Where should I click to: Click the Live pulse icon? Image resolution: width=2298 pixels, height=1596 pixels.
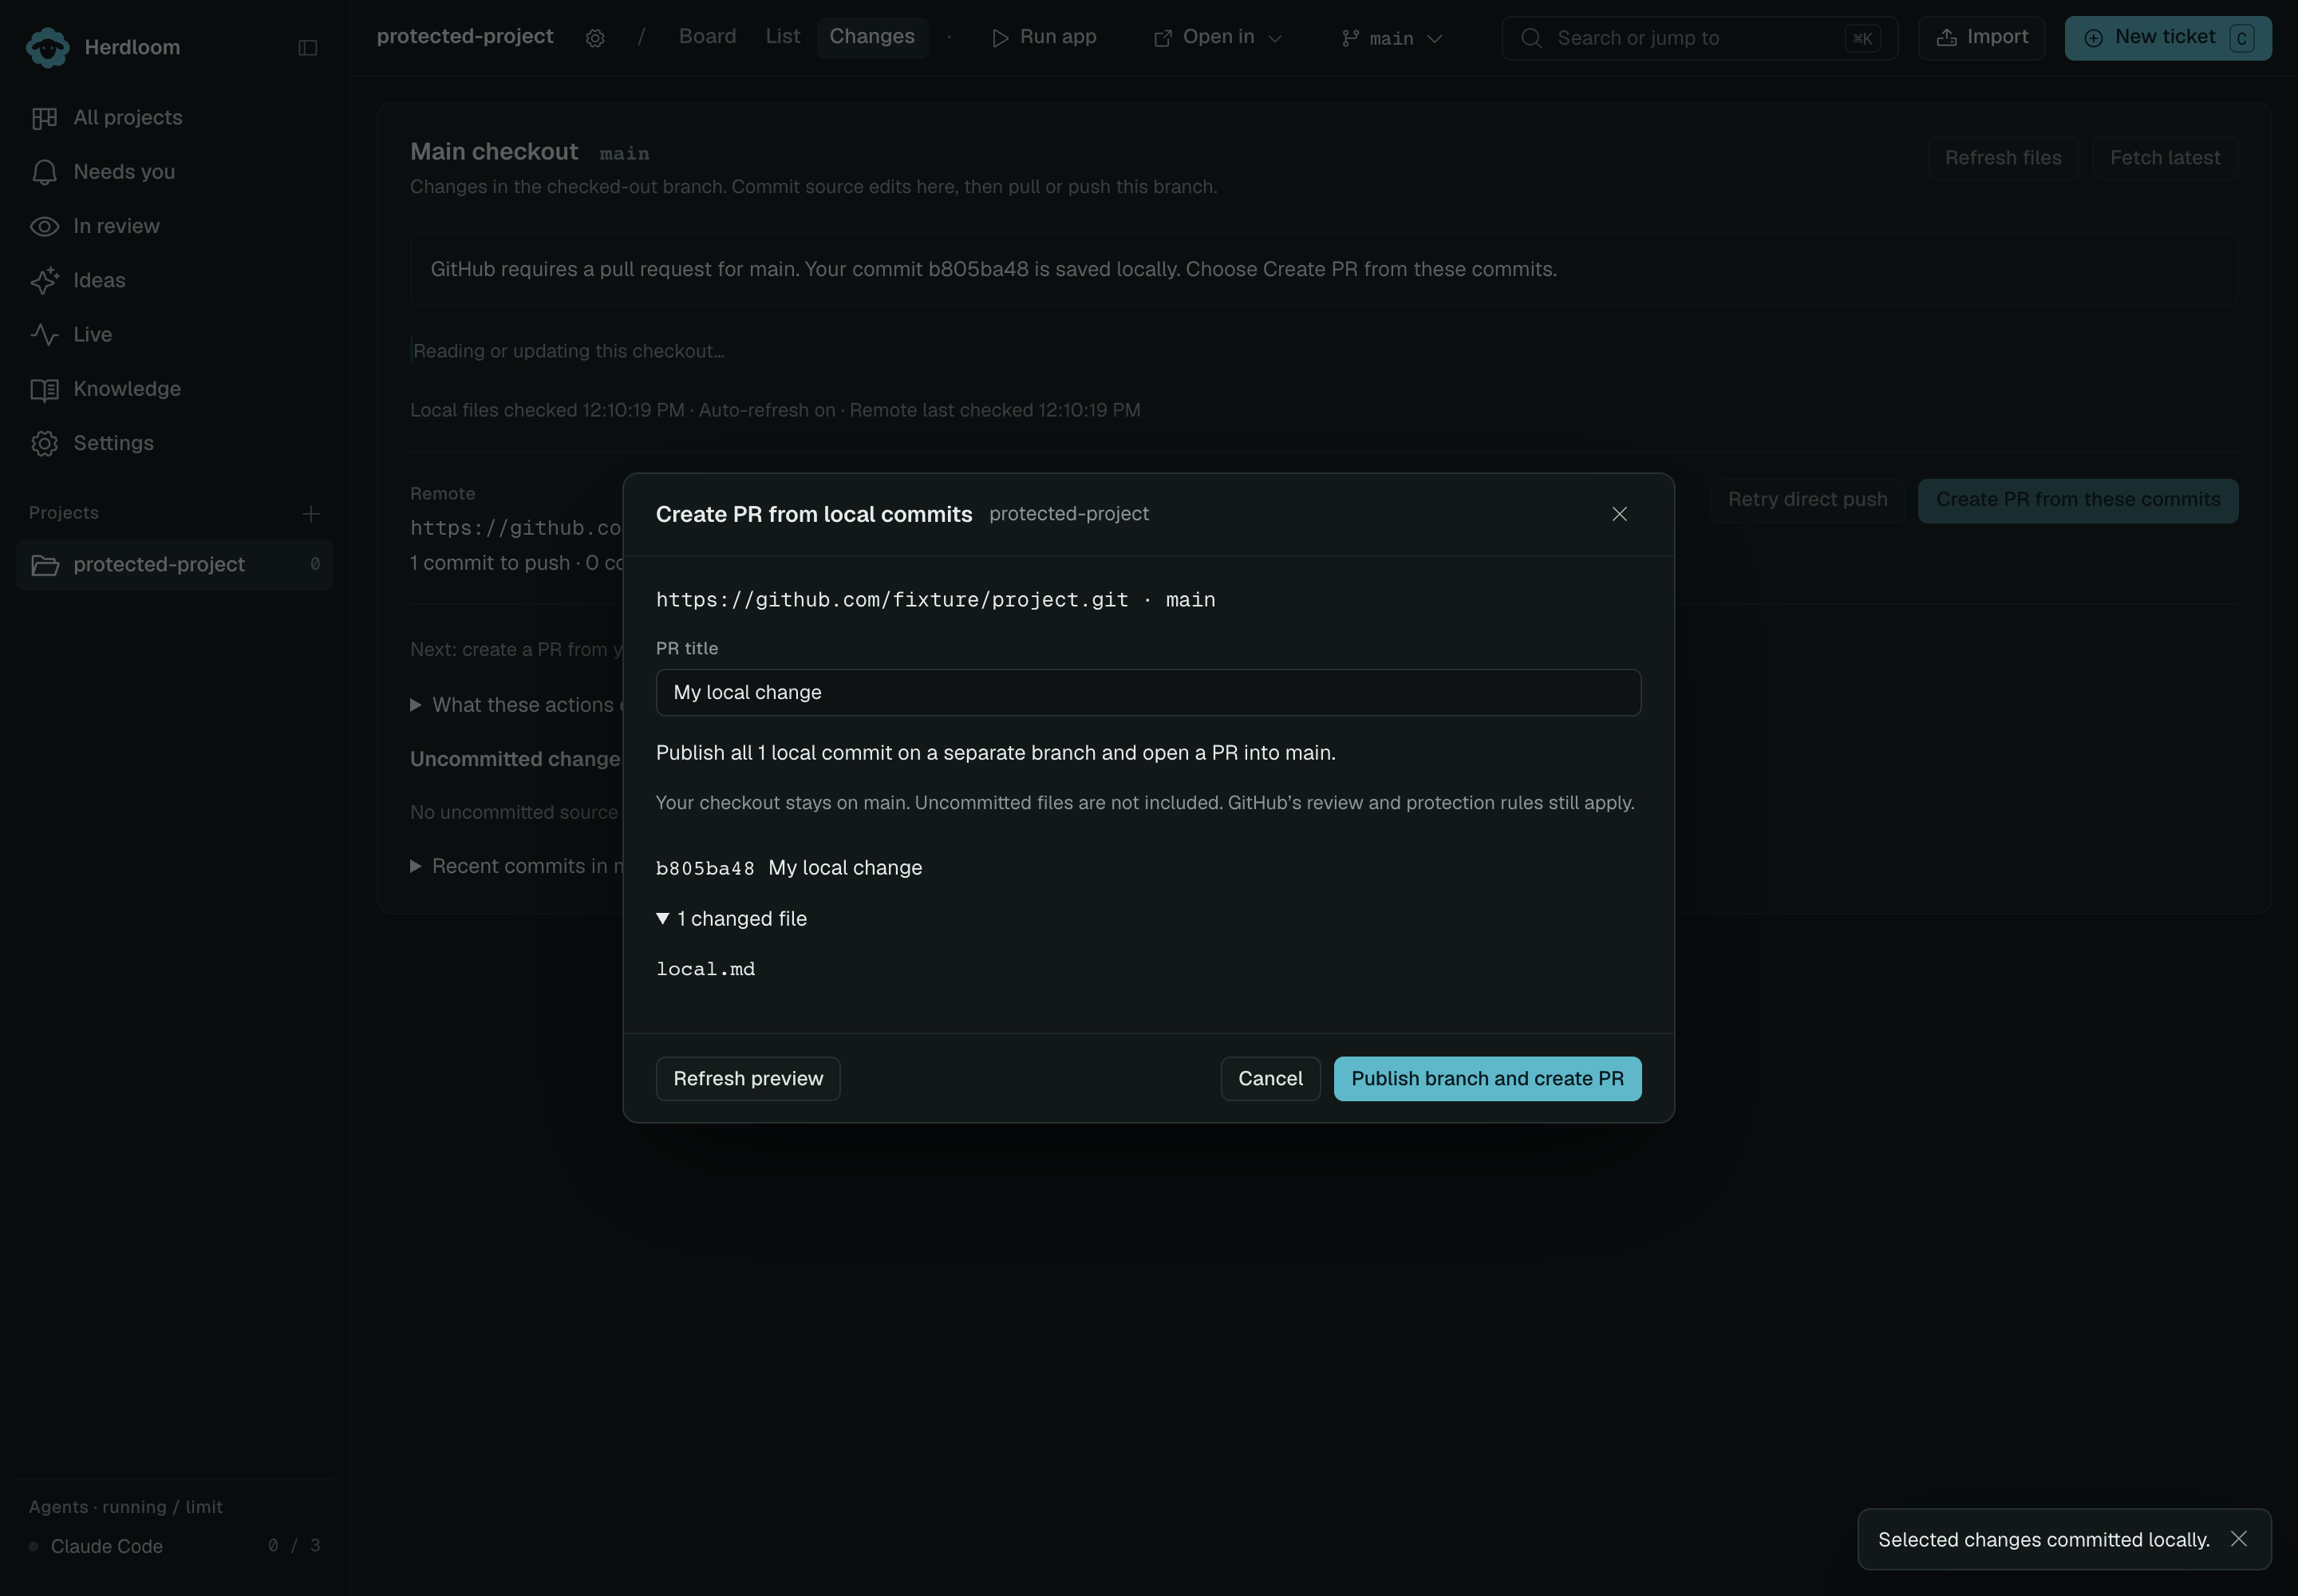(x=44, y=334)
